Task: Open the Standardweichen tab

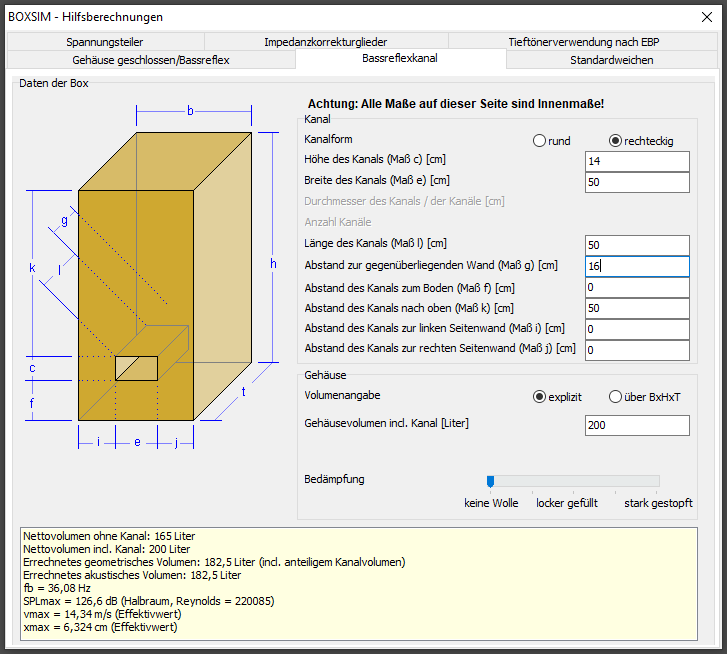Action: coord(612,60)
